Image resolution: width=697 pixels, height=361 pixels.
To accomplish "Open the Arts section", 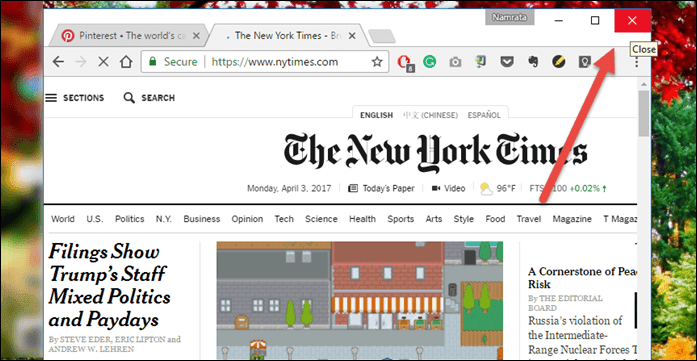I will coord(434,219).
